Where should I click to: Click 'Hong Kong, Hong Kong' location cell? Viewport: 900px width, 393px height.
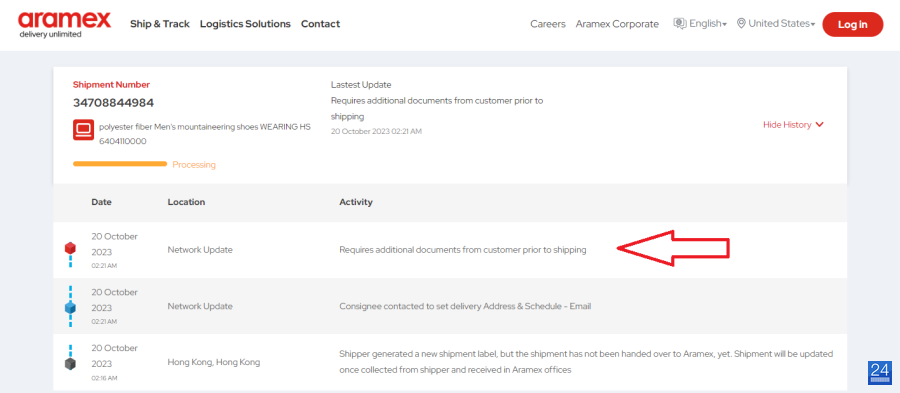coord(214,363)
